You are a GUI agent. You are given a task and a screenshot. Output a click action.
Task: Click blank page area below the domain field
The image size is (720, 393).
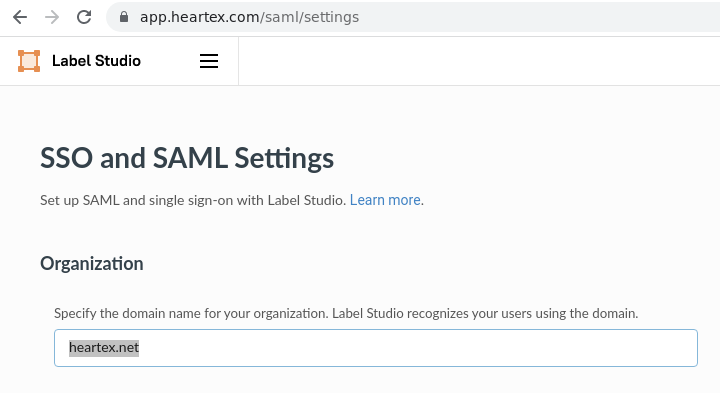pos(376,380)
